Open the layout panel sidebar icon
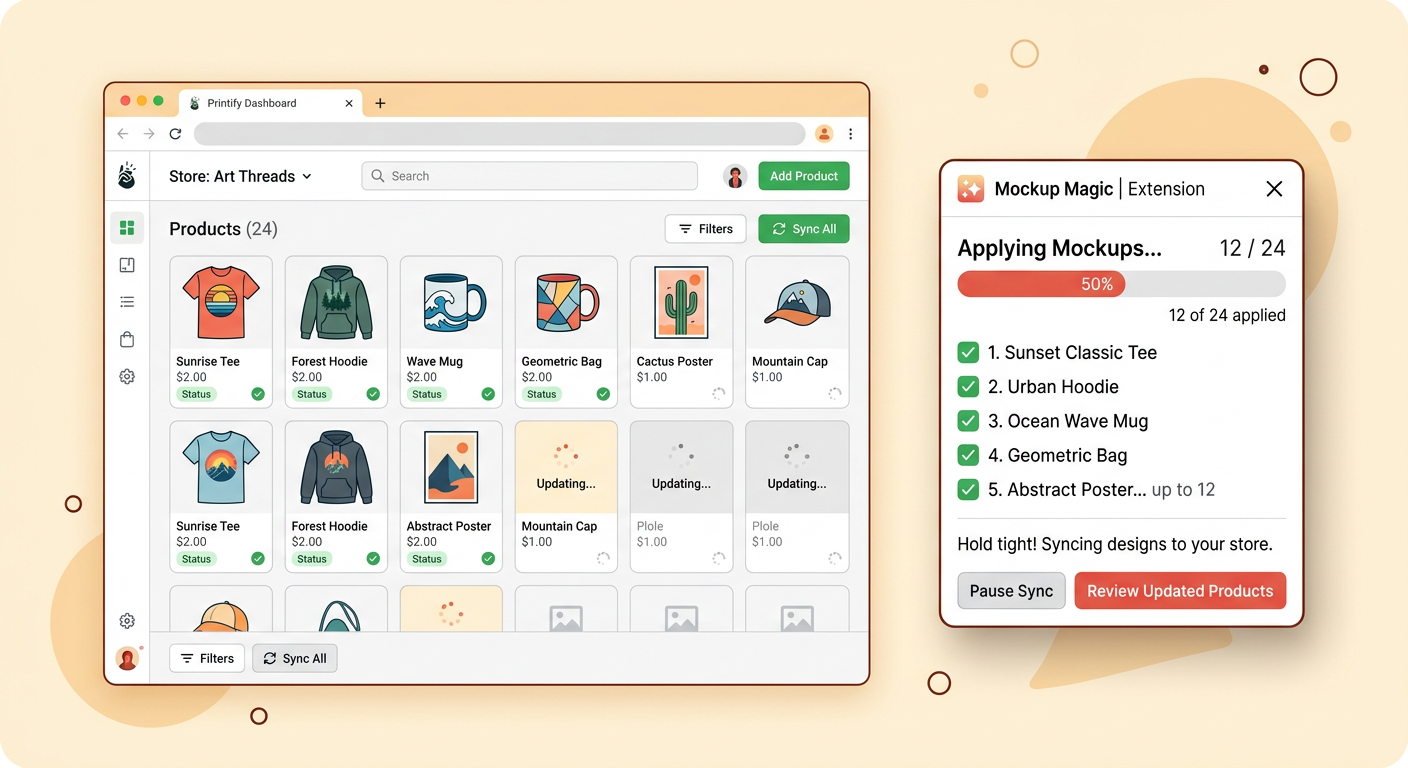 (x=127, y=265)
